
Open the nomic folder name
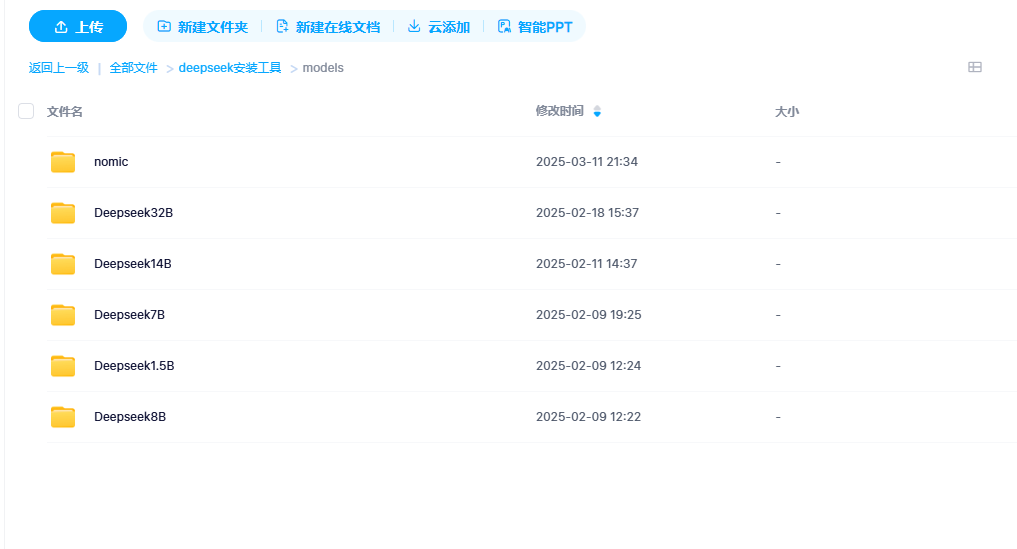(x=111, y=162)
